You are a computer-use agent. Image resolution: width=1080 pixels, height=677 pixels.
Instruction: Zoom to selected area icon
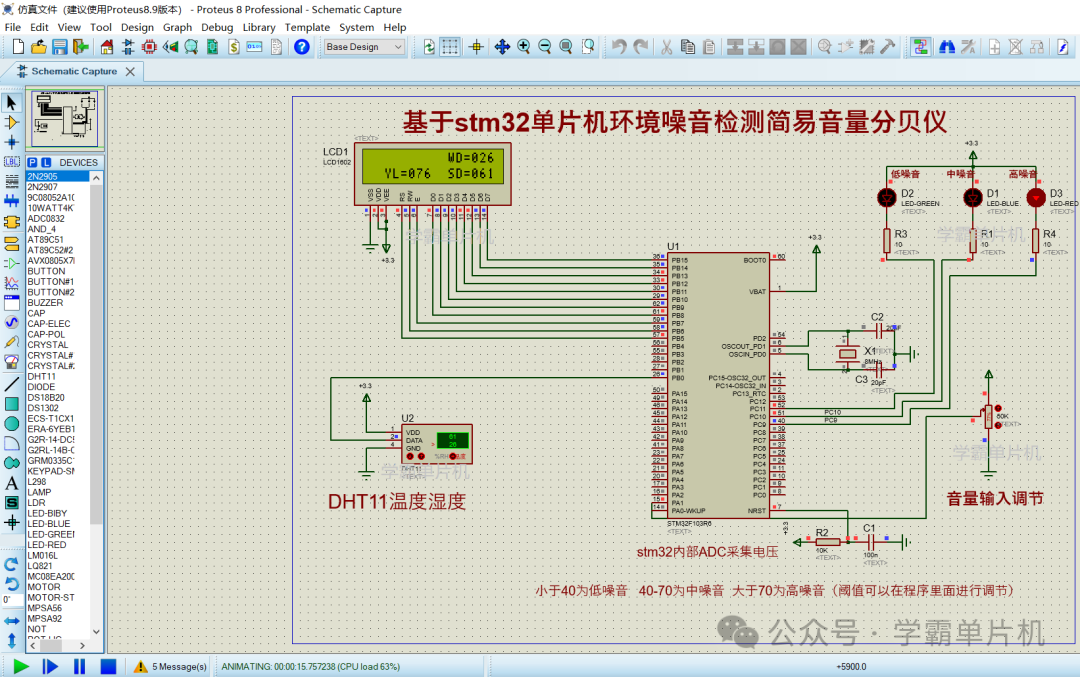tap(588, 47)
